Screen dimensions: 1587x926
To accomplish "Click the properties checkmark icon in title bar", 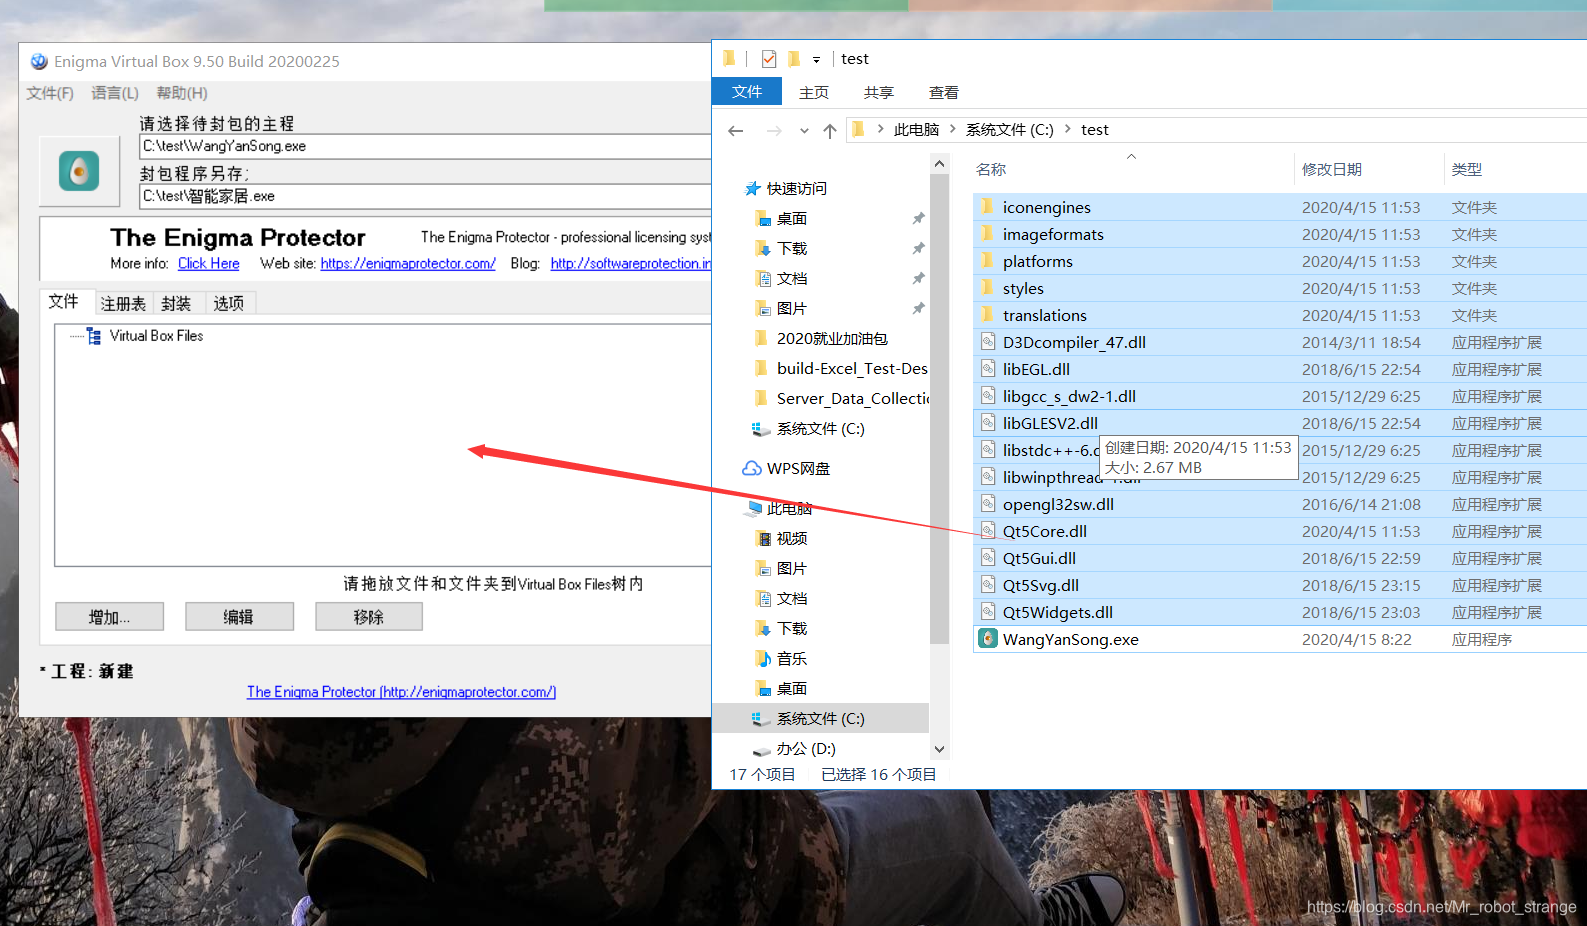I will [769, 59].
